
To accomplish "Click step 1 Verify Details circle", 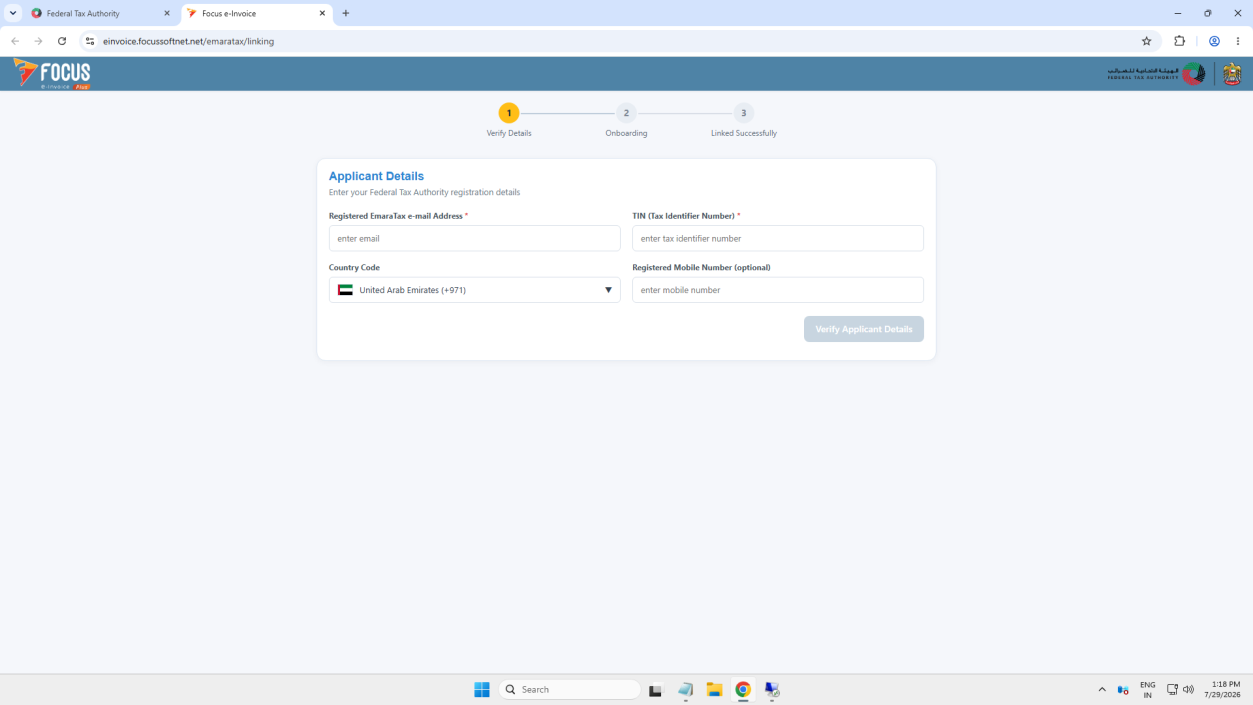I will (x=509, y=113).
